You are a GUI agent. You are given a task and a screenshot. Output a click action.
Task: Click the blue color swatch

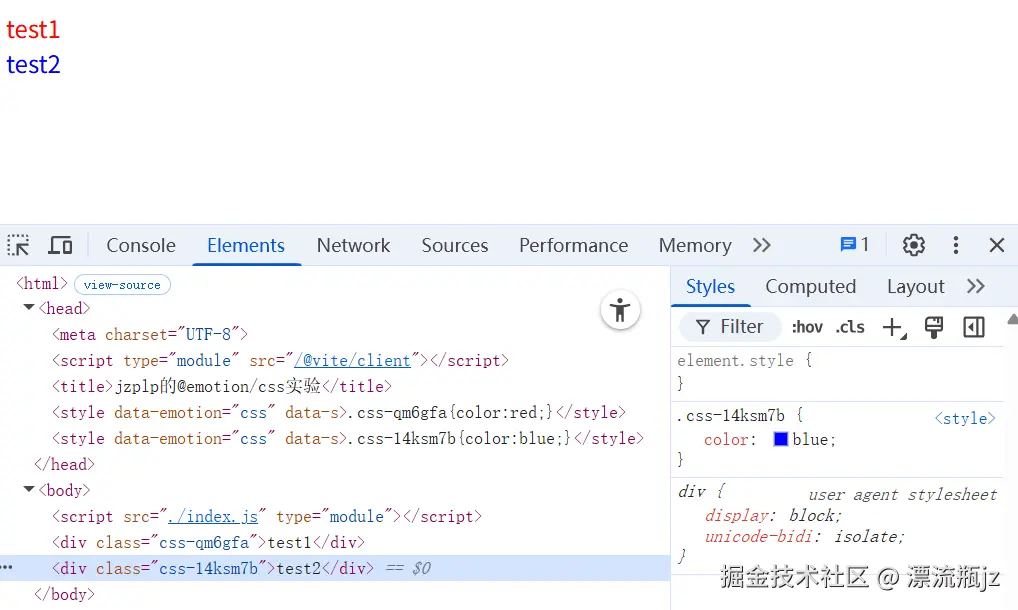[781, 439]
